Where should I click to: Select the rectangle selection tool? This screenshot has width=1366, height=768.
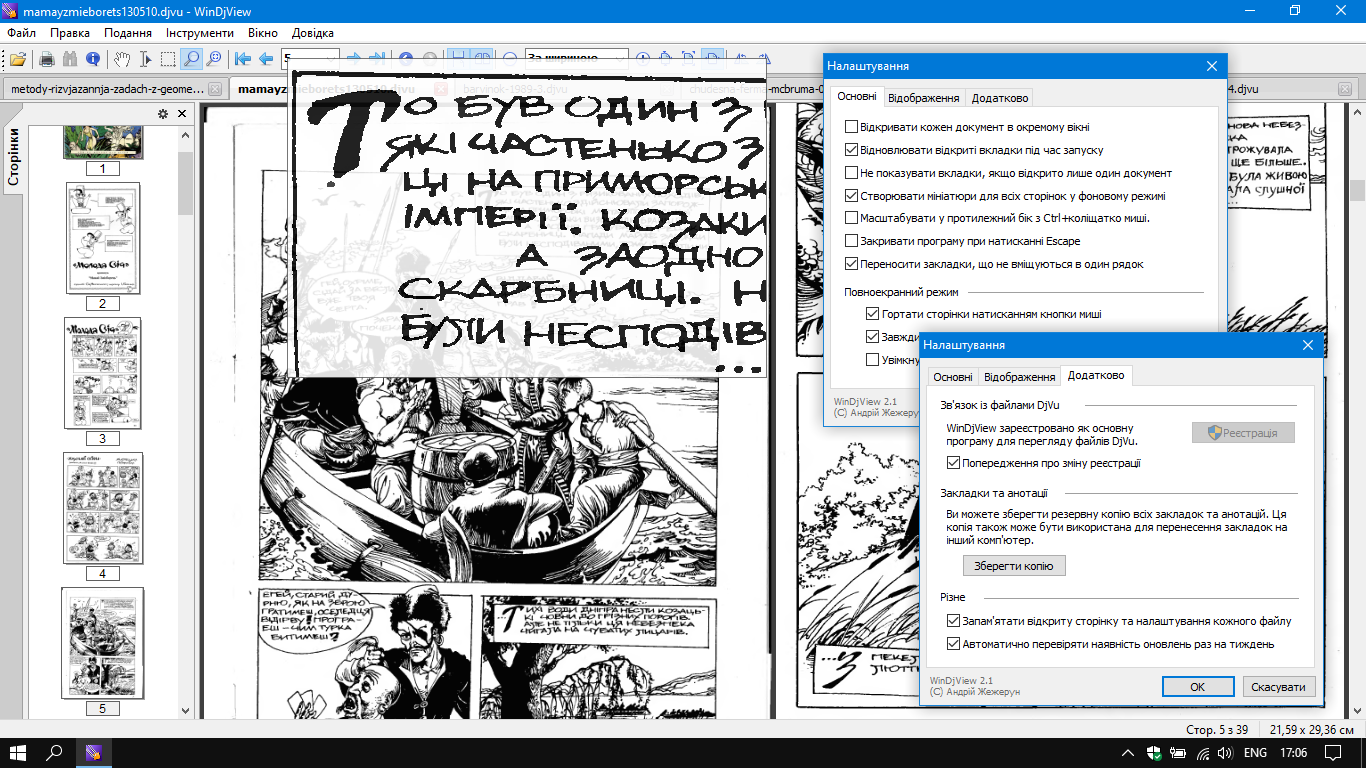coord(168,59)
